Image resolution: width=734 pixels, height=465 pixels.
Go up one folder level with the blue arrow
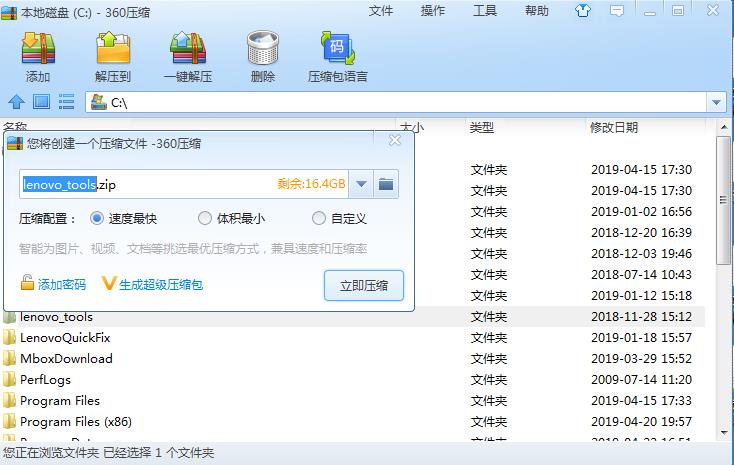click(x=16, y=102)
